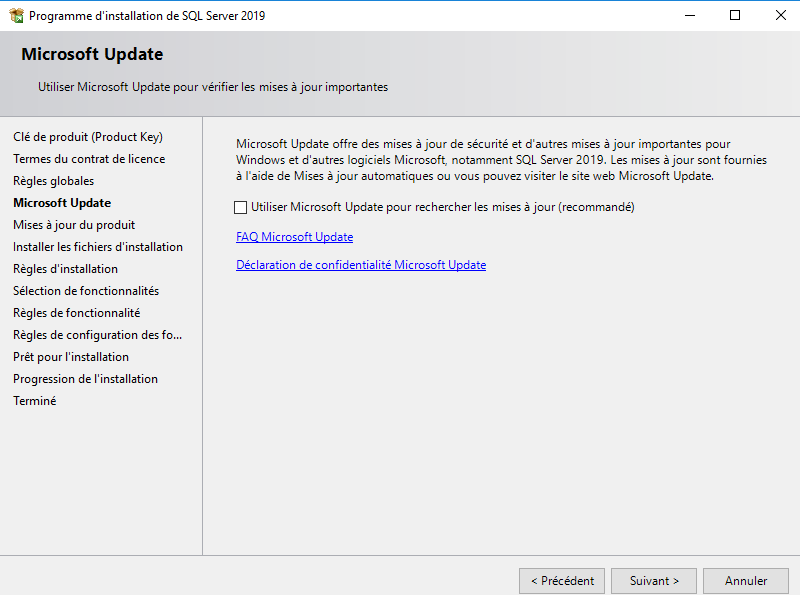Click Règles globales in the step list
This screenshot has width=800, height=595.
tap(53, 181)
